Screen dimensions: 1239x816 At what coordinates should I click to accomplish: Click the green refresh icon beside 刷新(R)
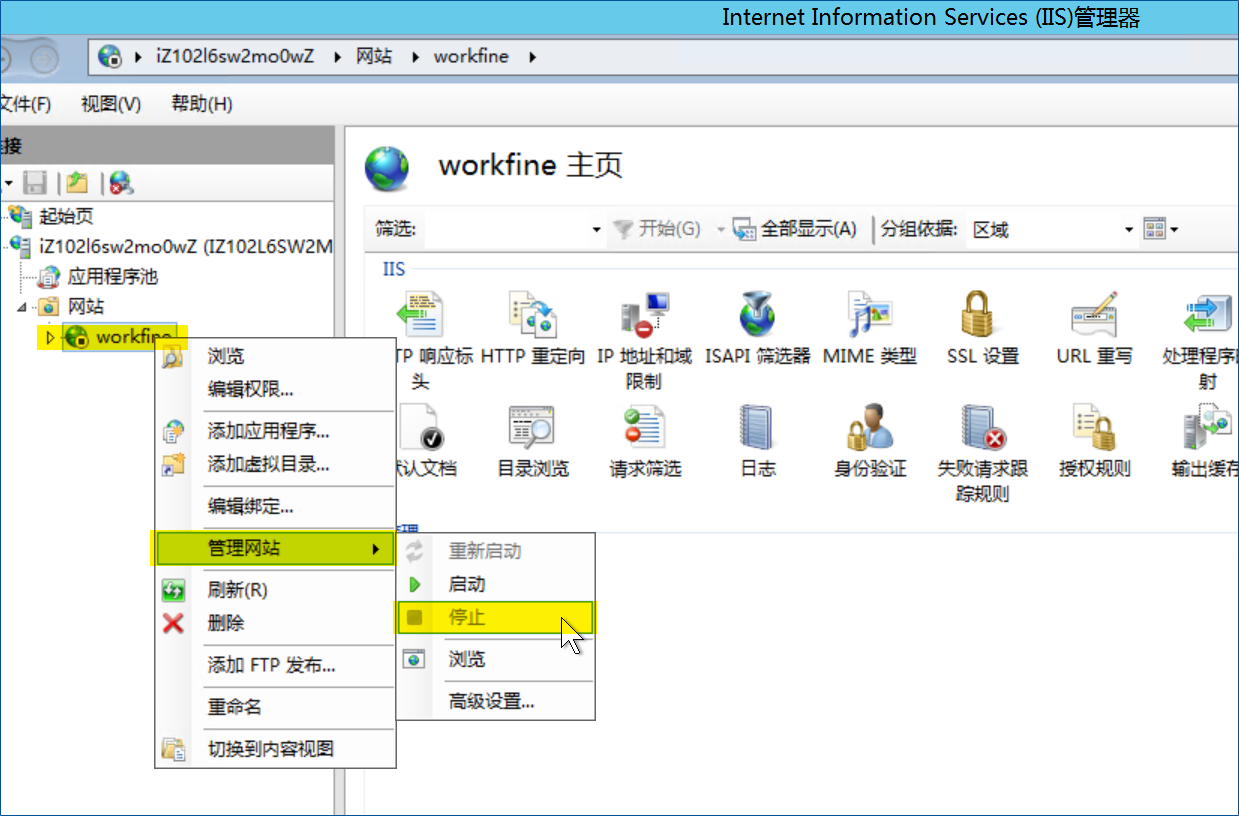pyautogui.click(x=173, y=590)
